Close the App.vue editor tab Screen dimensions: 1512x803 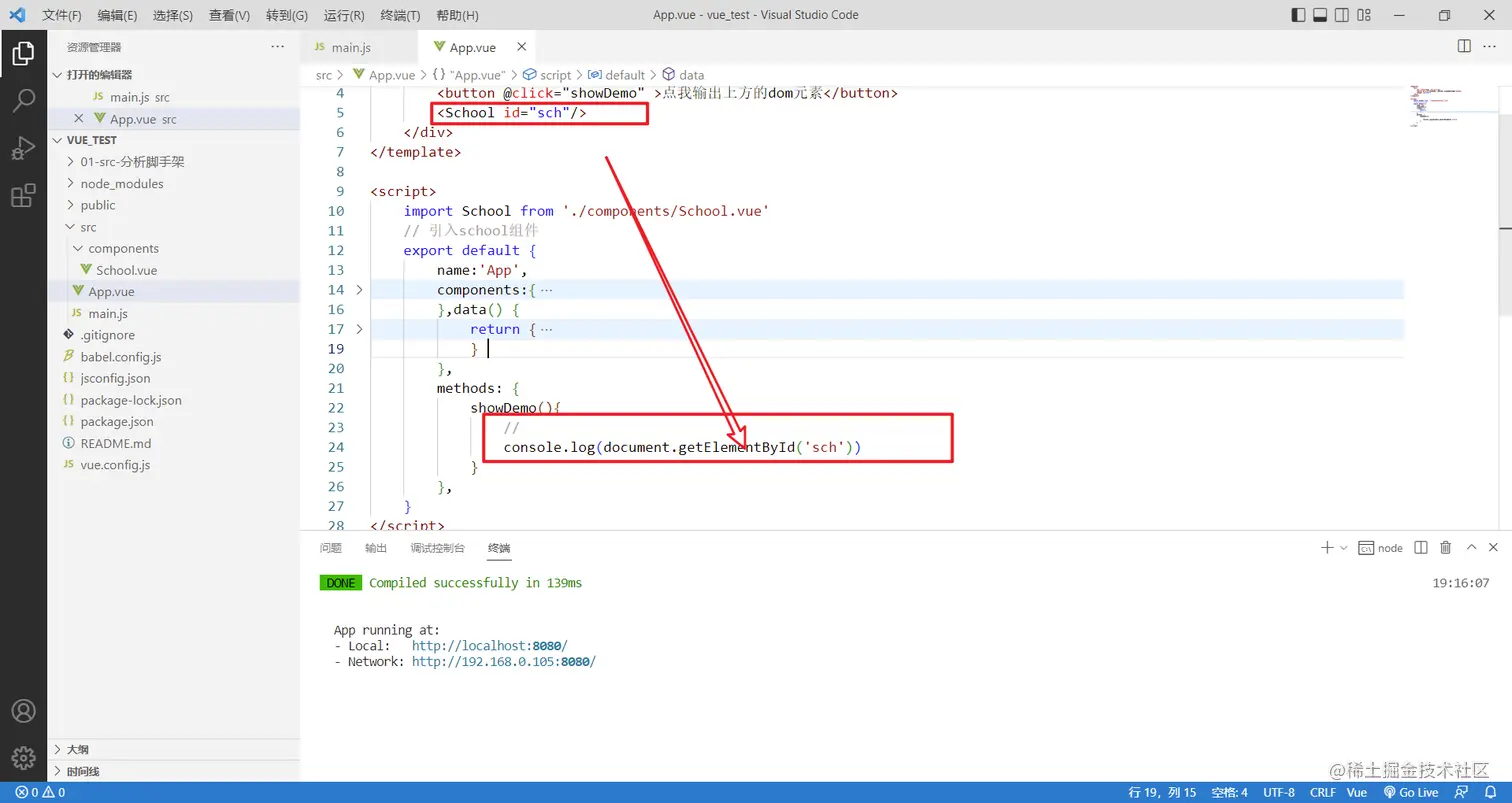(x=520, y=47)
